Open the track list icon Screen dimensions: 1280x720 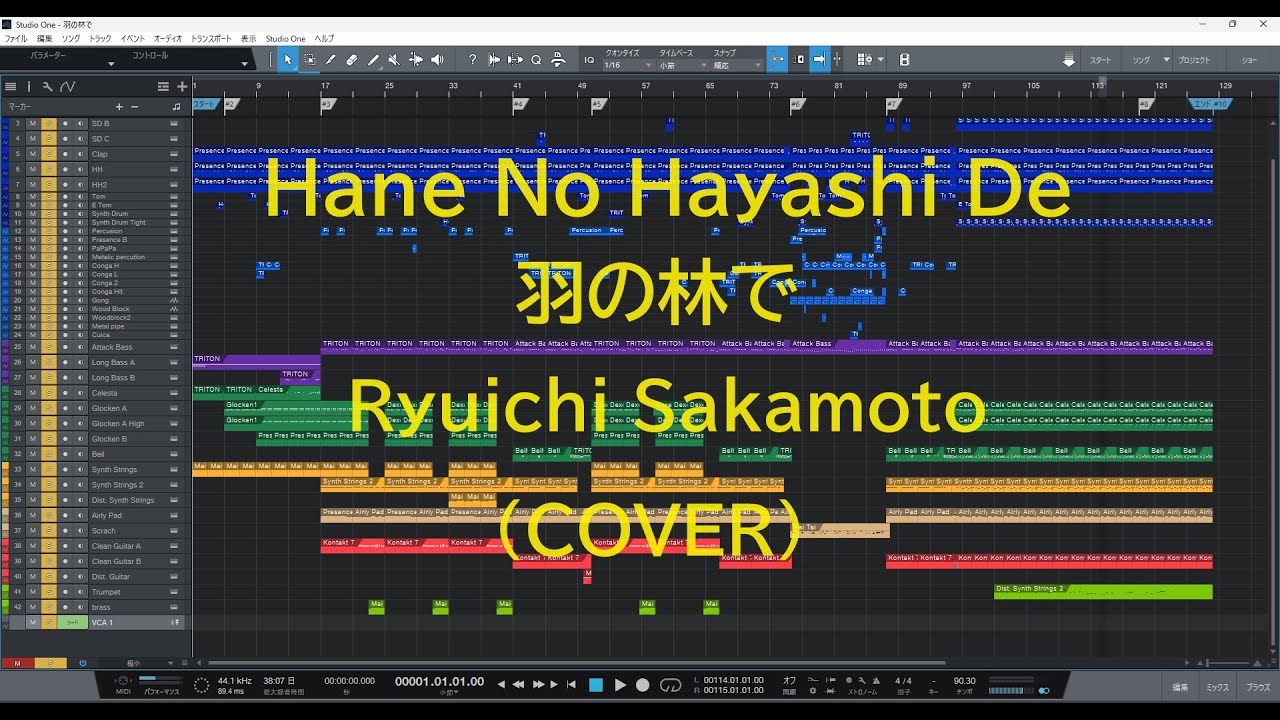click(10, 87)
